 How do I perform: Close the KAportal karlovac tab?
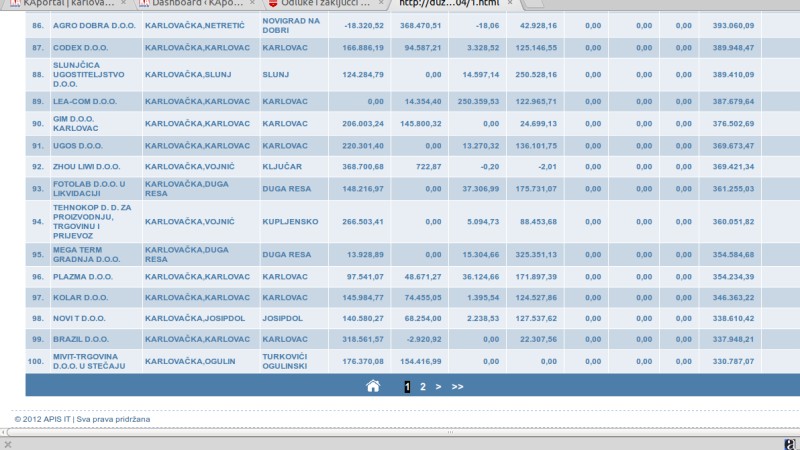click(x=123, y=3)
